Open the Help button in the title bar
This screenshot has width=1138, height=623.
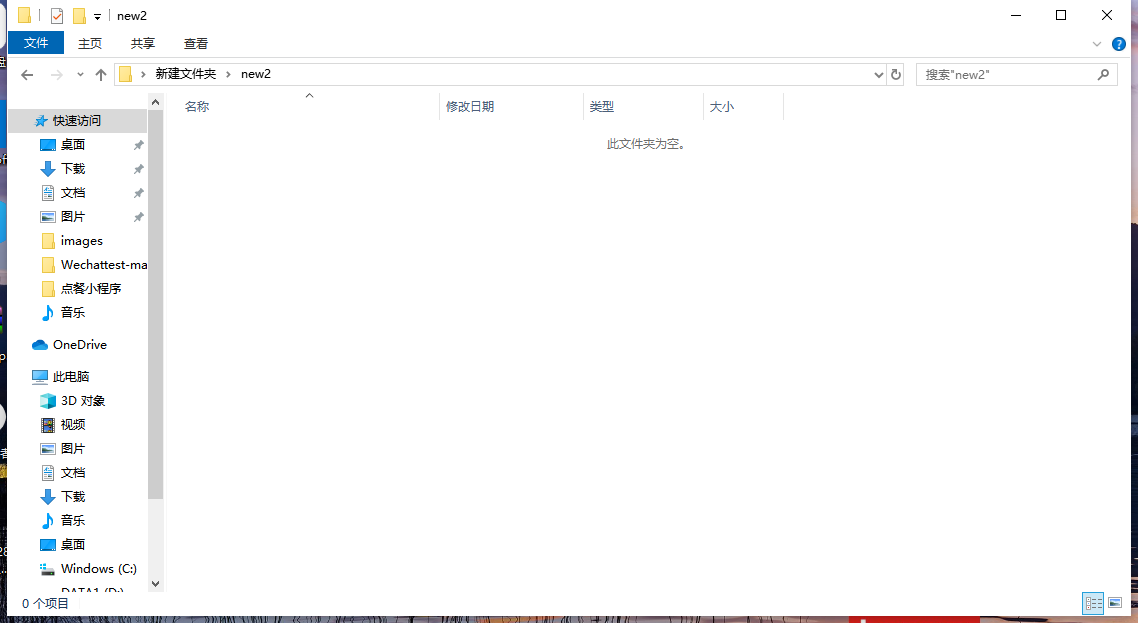click(x=1118, y=44)
